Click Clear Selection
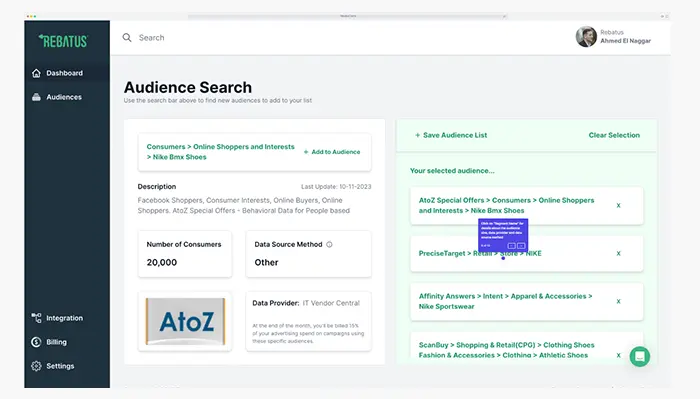 click(614, 135)
